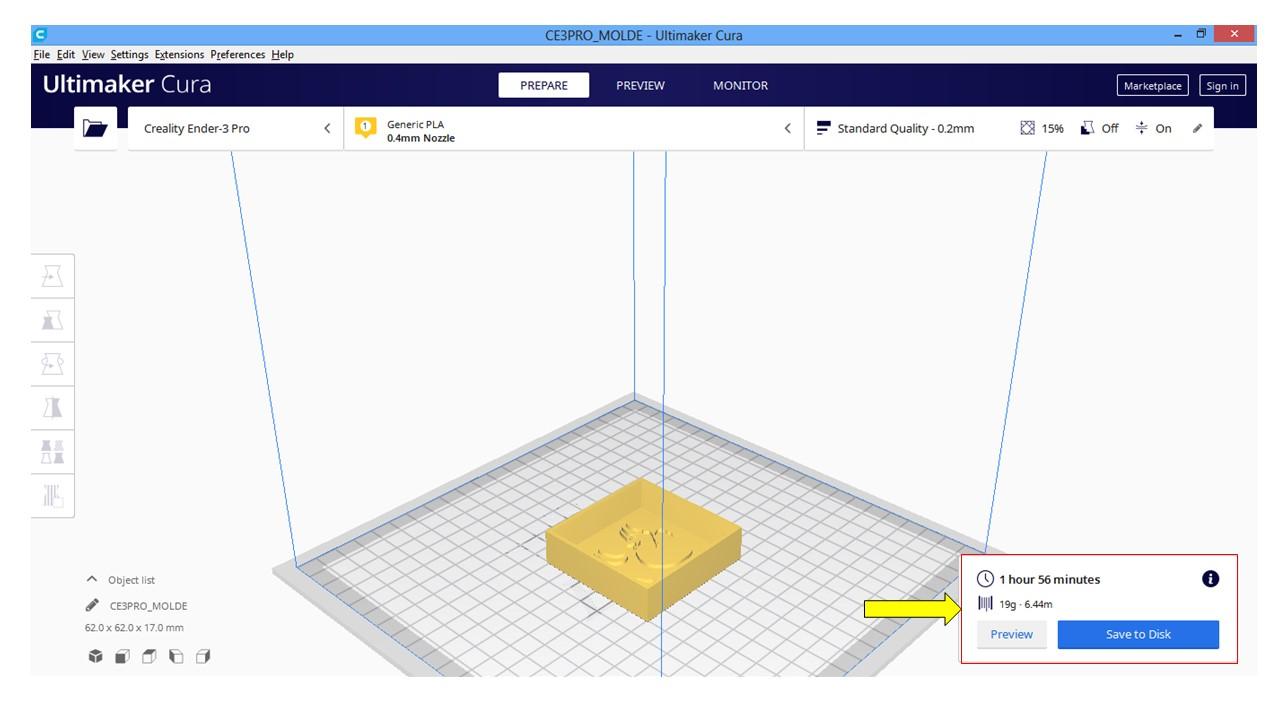Select the Move tool in left toolbar
This screenshot has width=1280, height=720.
click(52, 276)
